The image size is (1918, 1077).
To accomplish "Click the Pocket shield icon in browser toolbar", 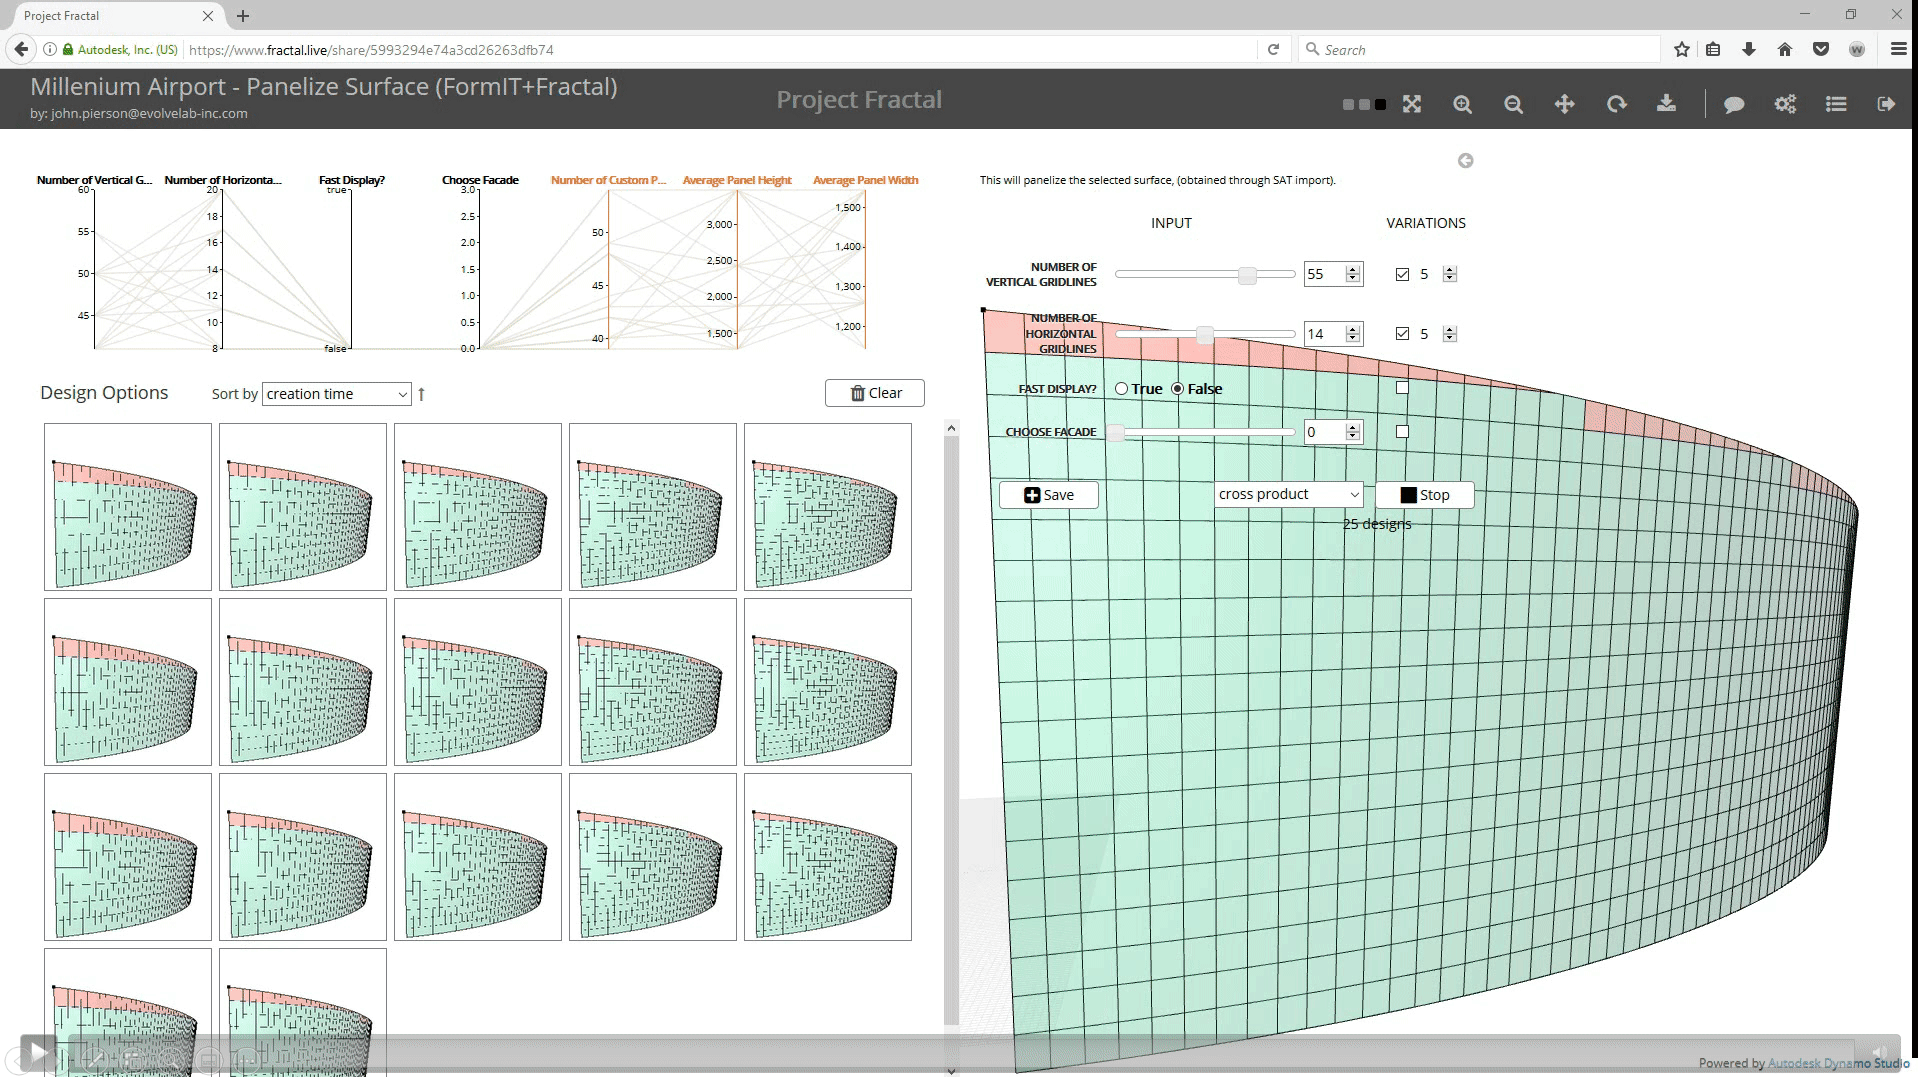I will (x=1821, y=49).
